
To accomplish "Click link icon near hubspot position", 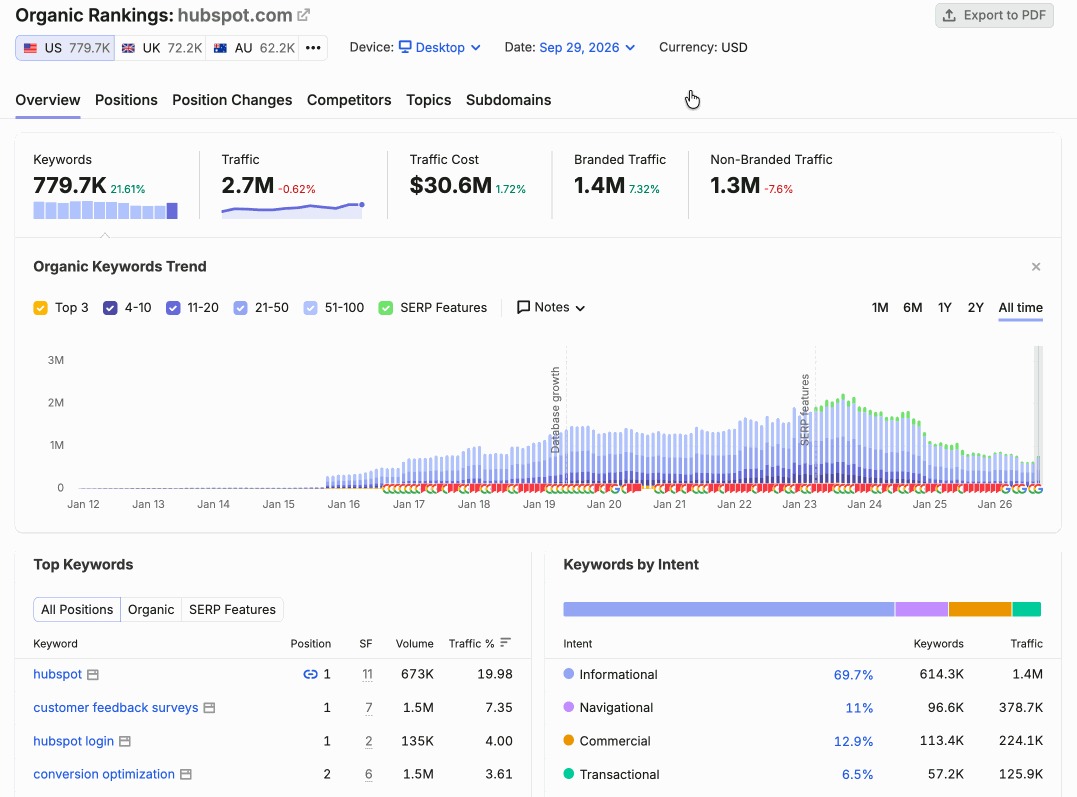I will click(x=310, y=675).
